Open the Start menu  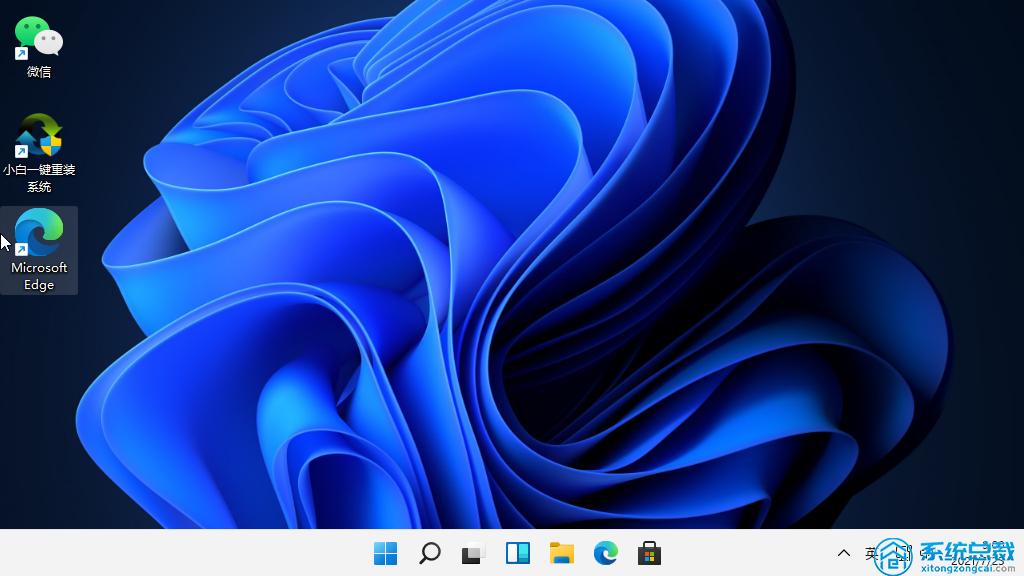point(386,552)
